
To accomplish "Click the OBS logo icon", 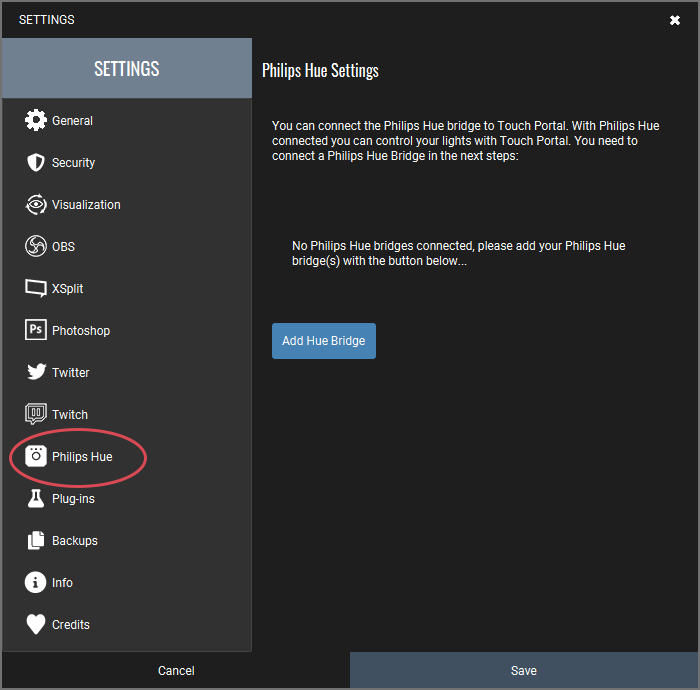I will (36, 247).
